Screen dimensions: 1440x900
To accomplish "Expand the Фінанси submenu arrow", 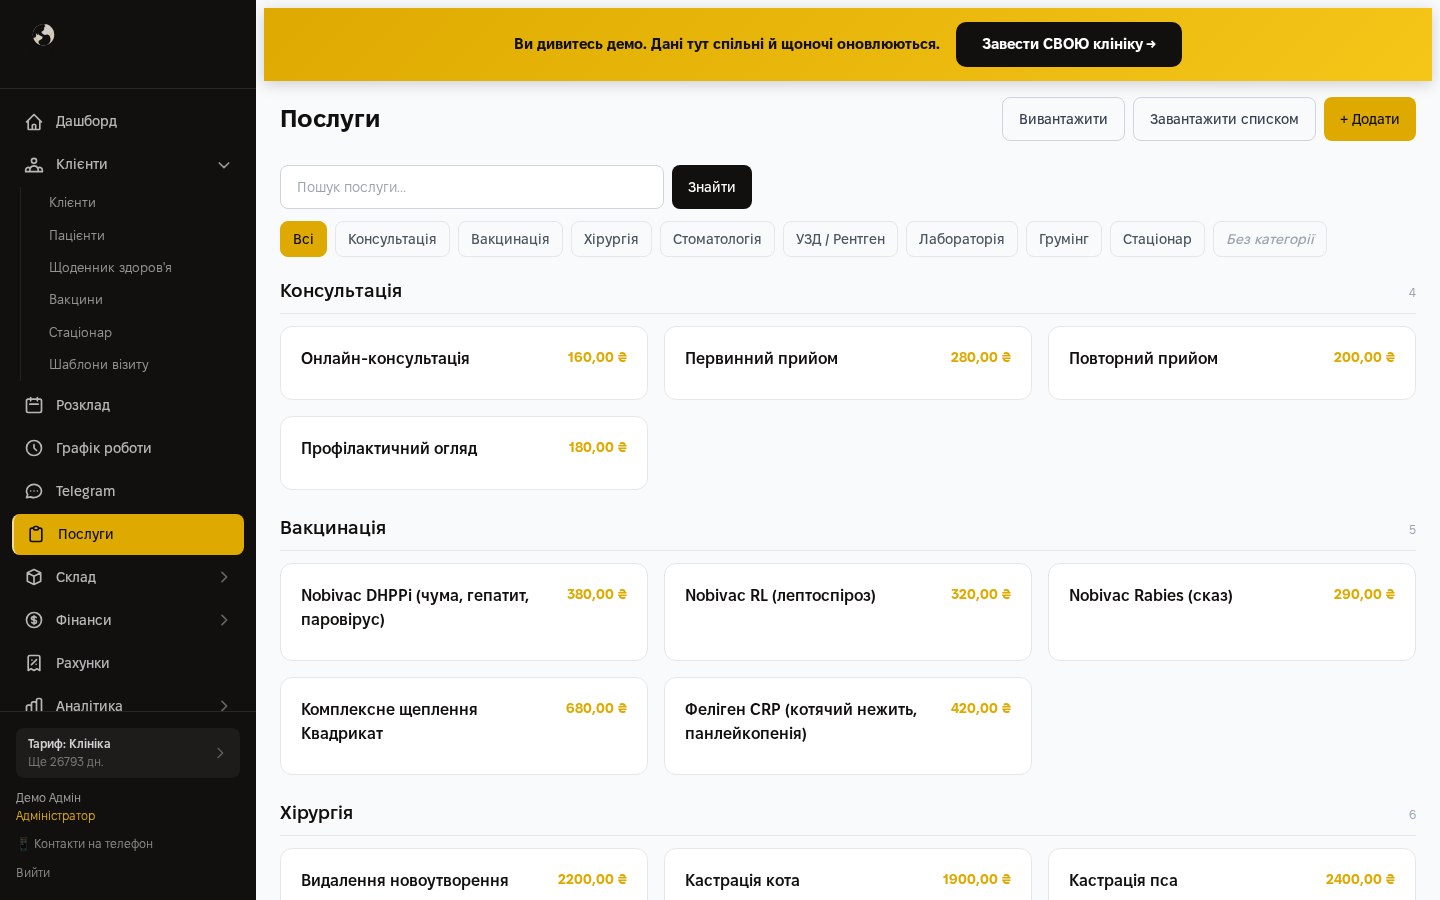I will click(224, 620).
